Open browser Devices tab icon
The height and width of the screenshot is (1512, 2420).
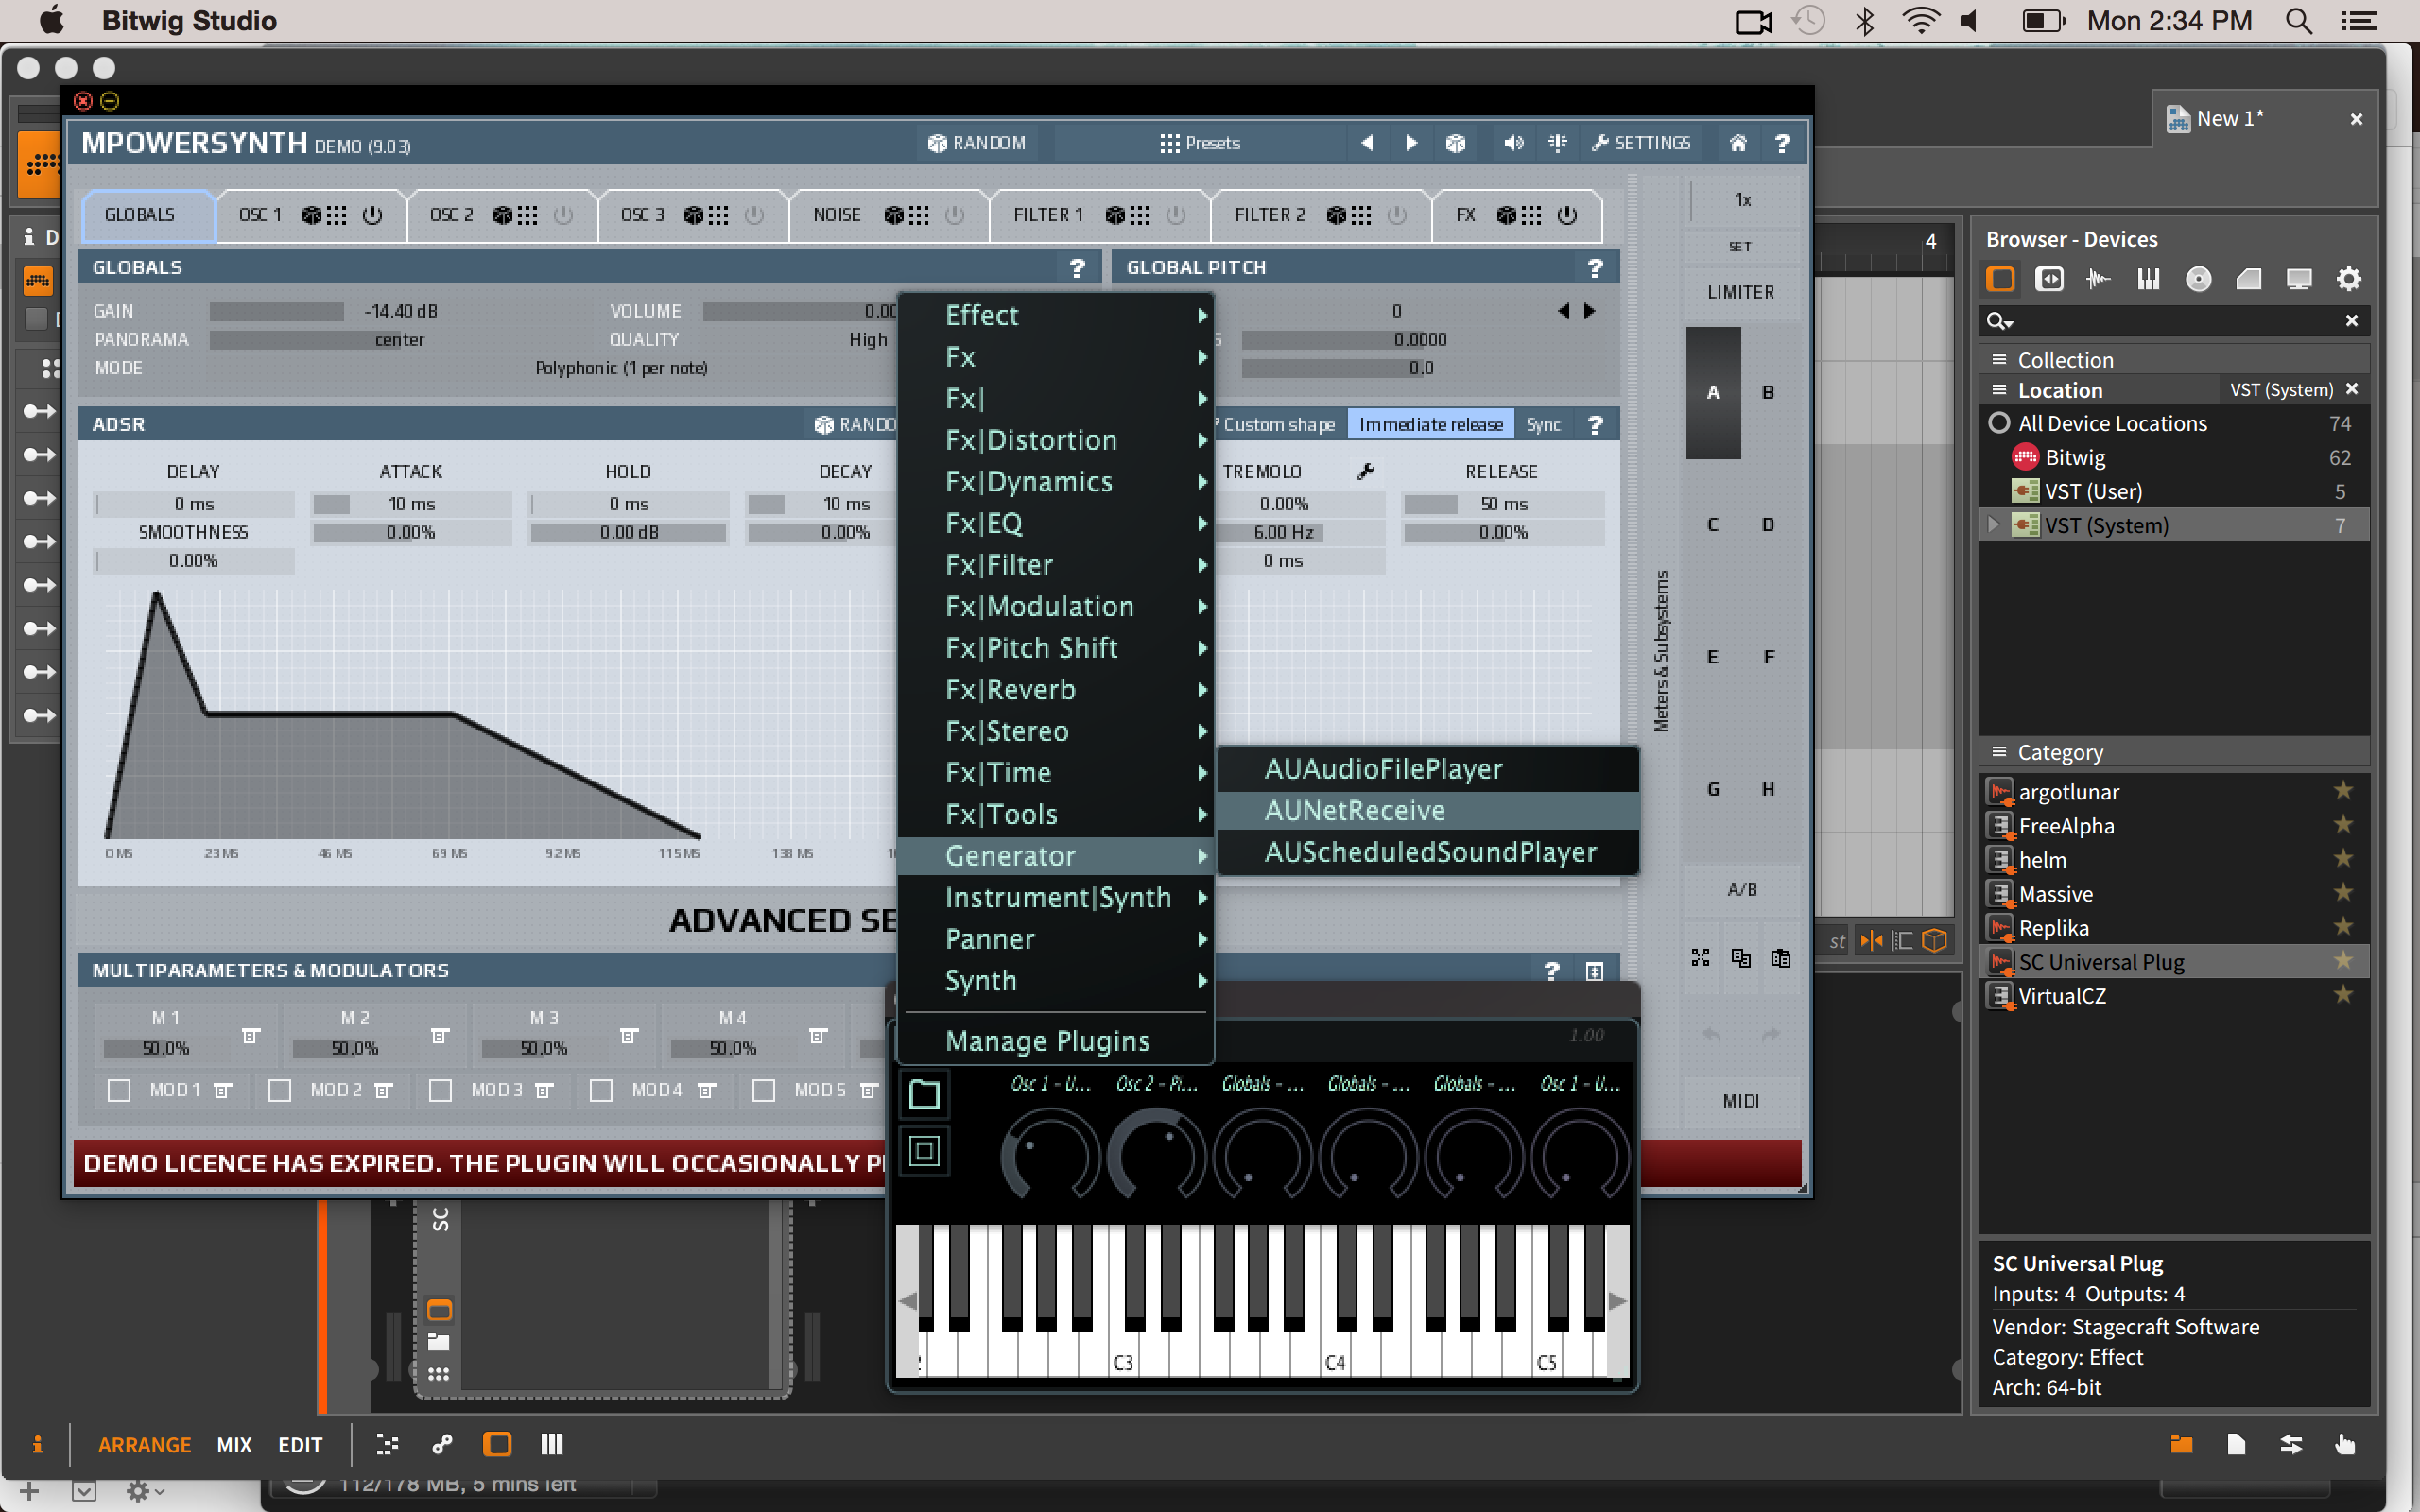pyautogui.click(x=2000, y=279)
